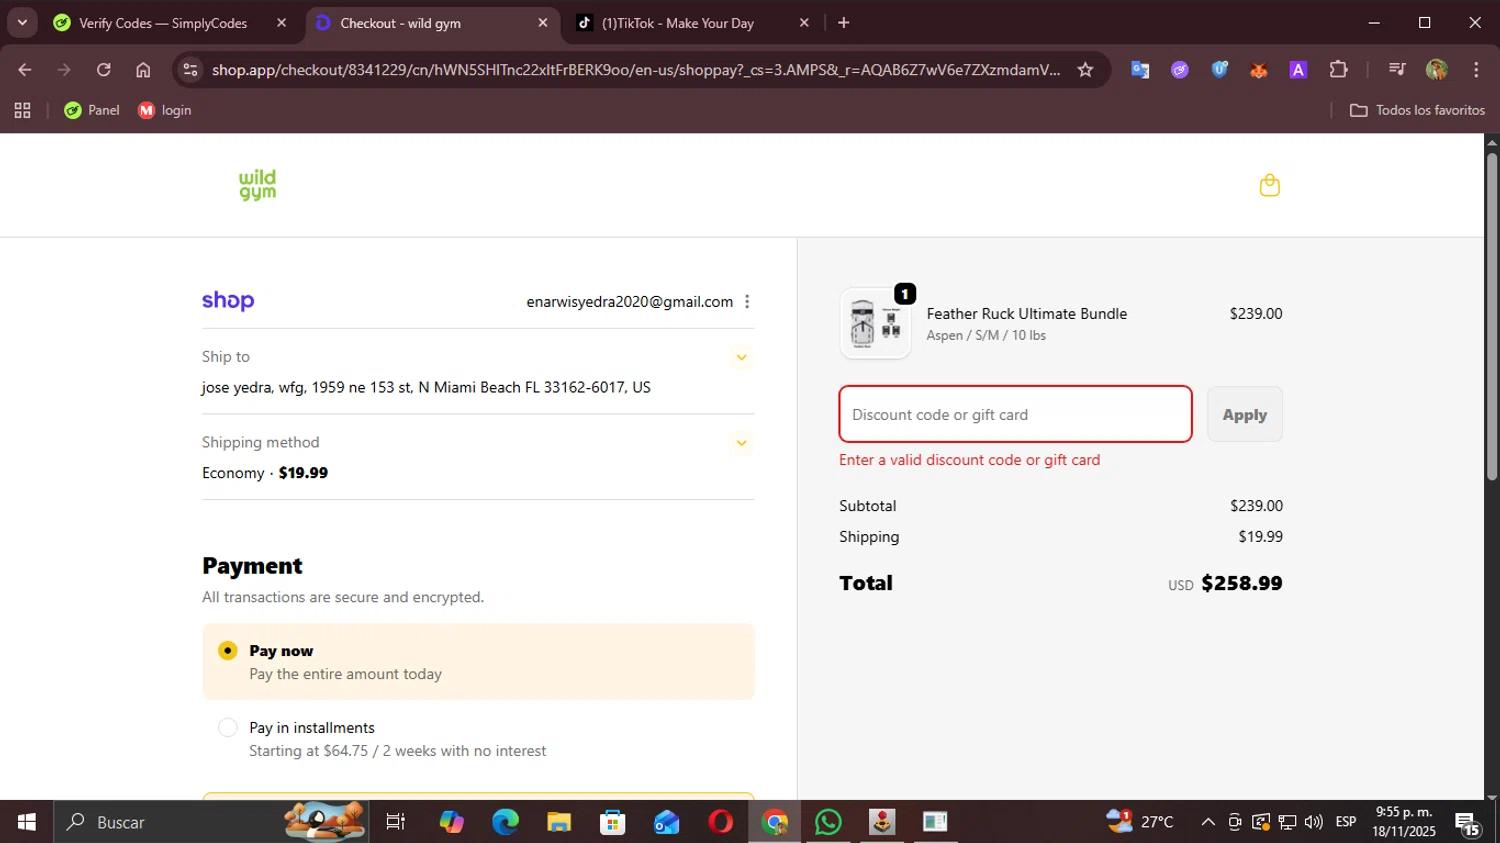Expand the Ship to address section

(741, 357)
